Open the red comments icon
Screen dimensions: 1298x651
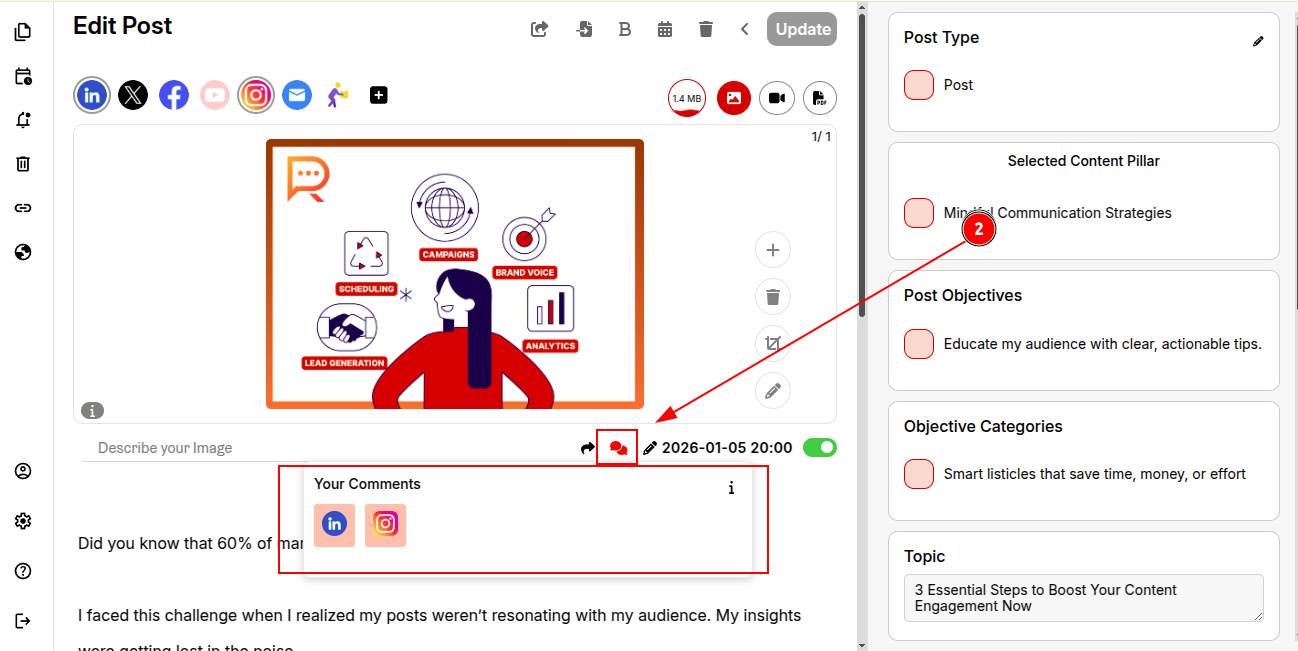pyautogui.click(x=617, y=448)
